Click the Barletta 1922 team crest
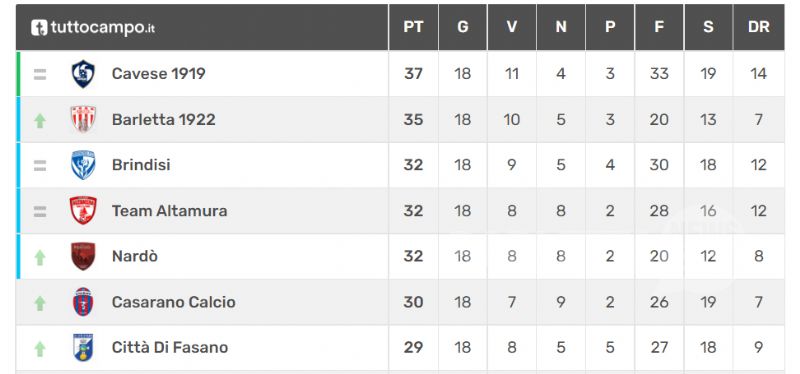The image size is (800, 374). click(83, 119)
